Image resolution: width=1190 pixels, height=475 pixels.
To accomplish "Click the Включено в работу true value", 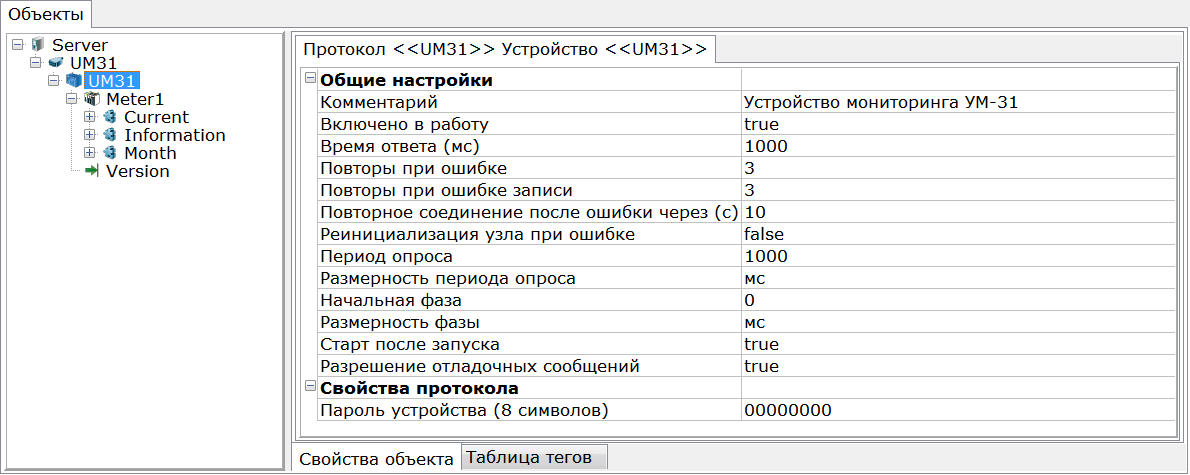I will 958,124.
